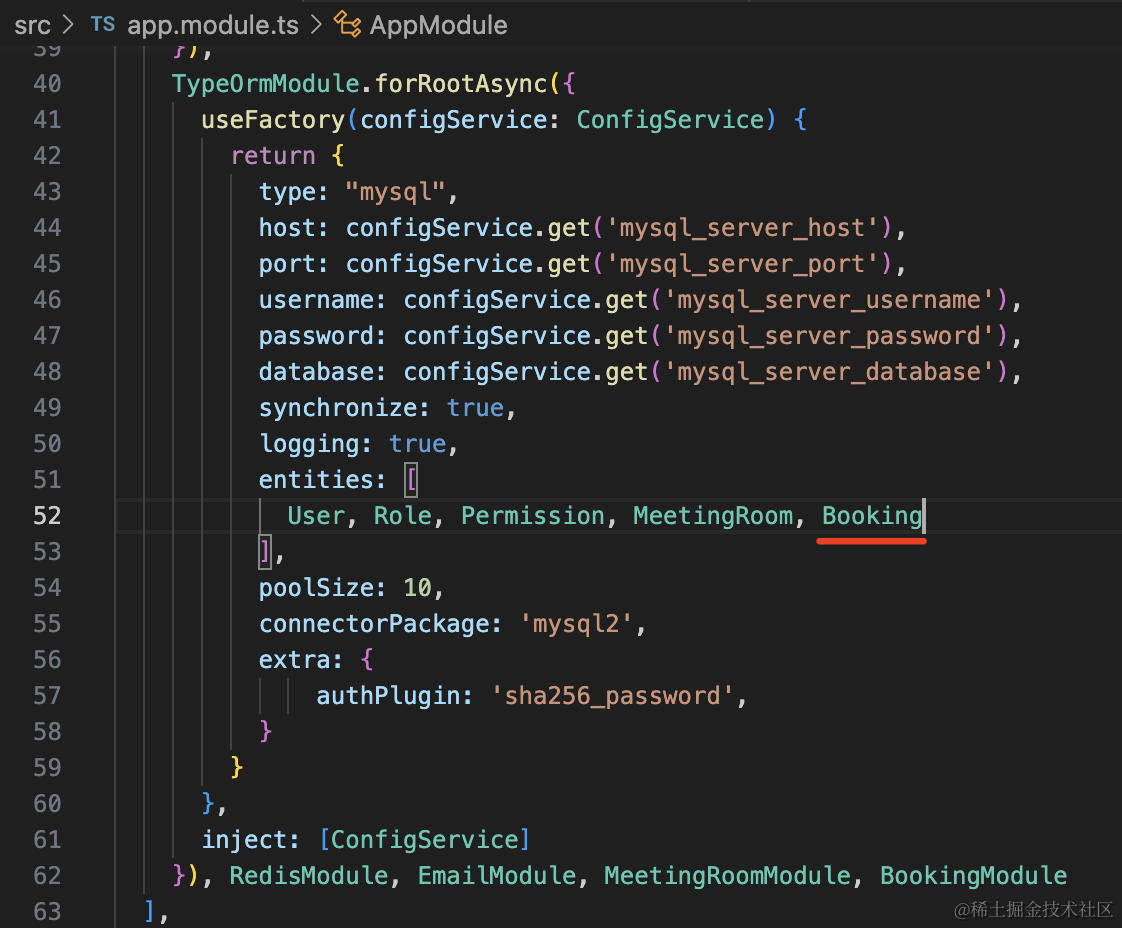Click the useFactory method name
The width and height of the screenshot is (1122, 928).
coord(273,120)
